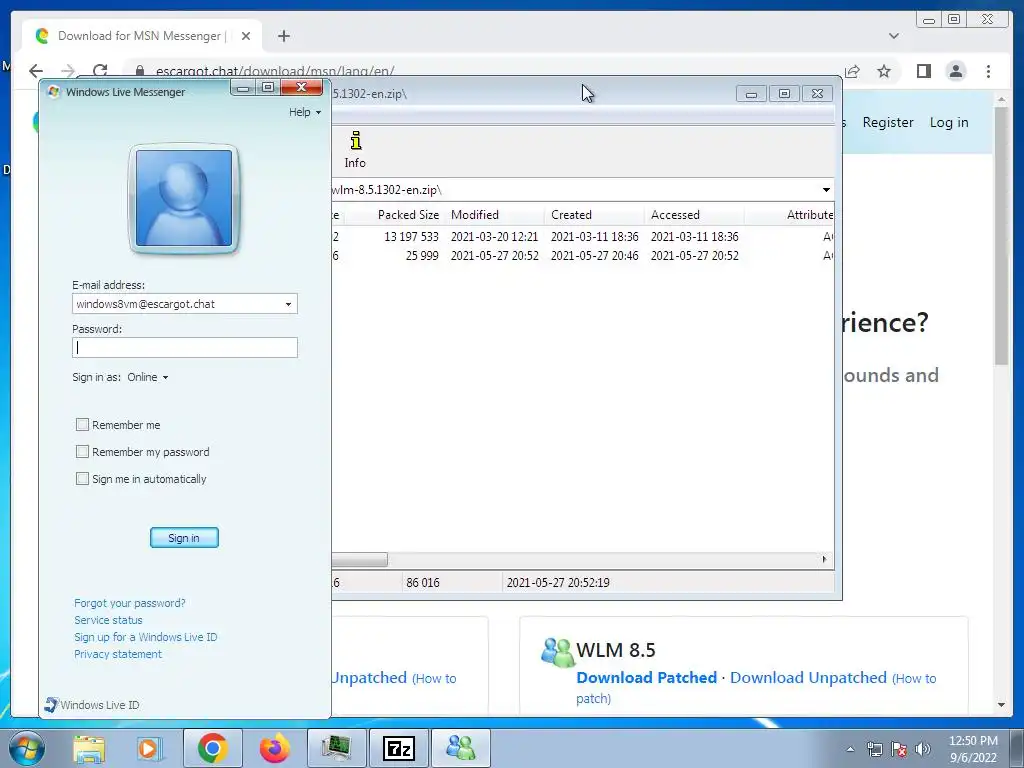Open Chrome tab search chevron
The image size is (1024, 768).
tap(894, 36)
